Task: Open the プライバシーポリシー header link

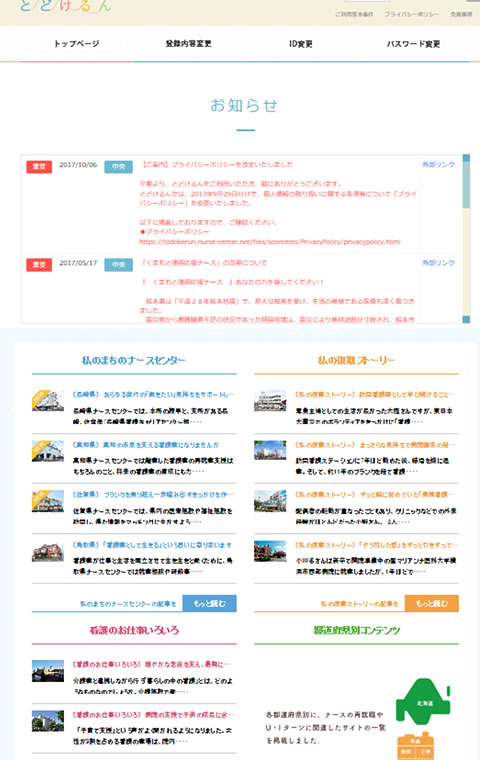Action: click(412, 14)
